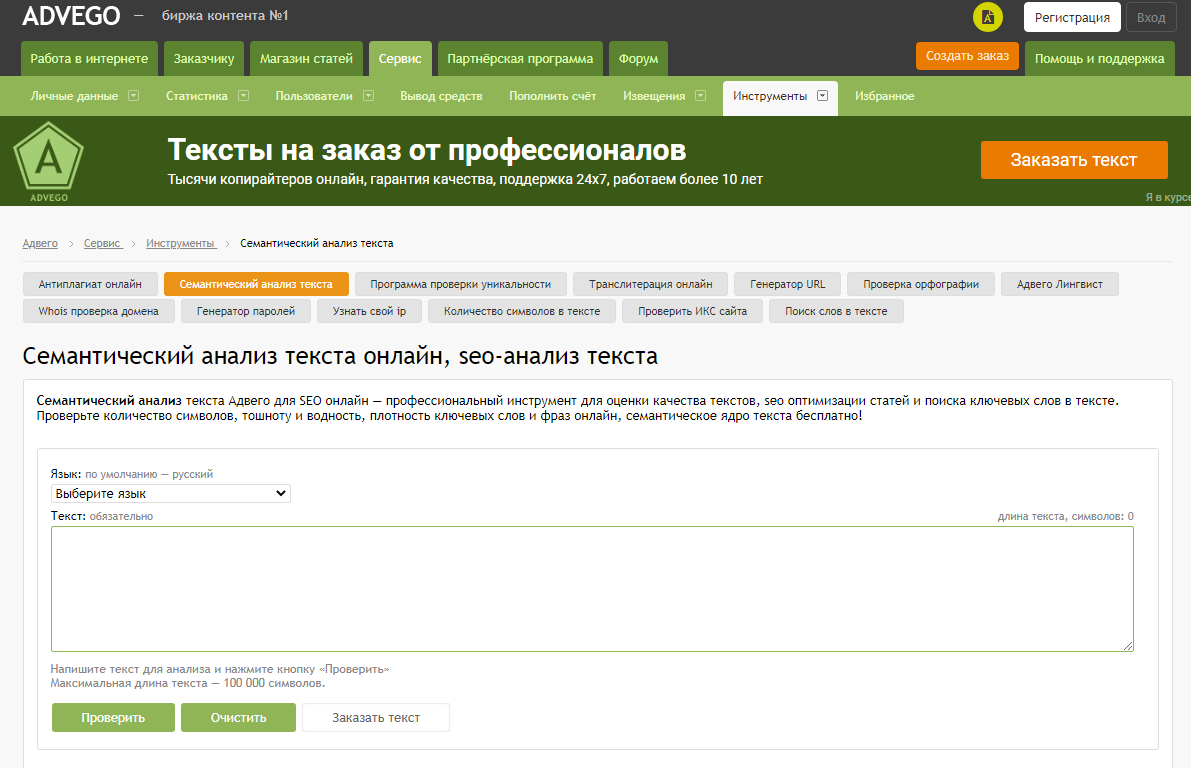The image size is (1191, 768).
Task: Open the Поиск слов в тексте tool
Action: (x=836, y=311)
